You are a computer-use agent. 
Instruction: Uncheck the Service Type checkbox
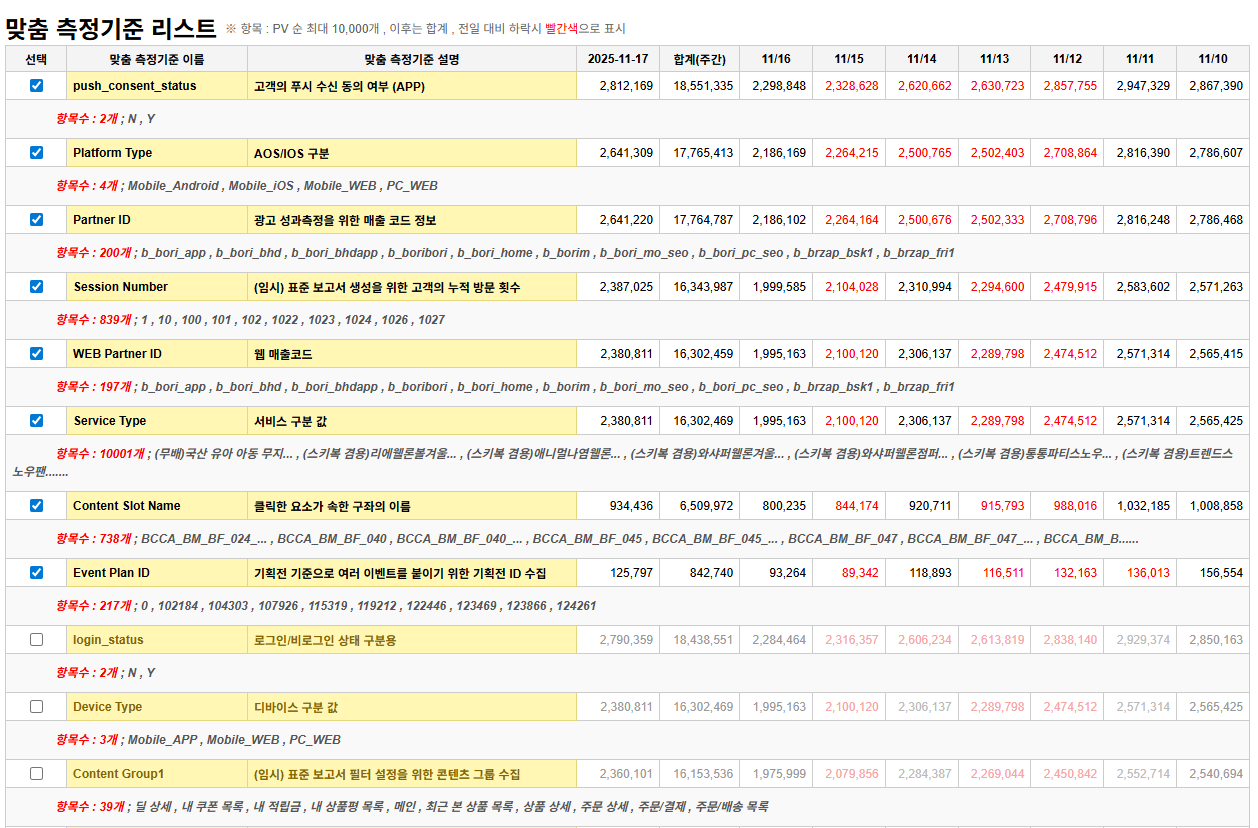[37, 421]
